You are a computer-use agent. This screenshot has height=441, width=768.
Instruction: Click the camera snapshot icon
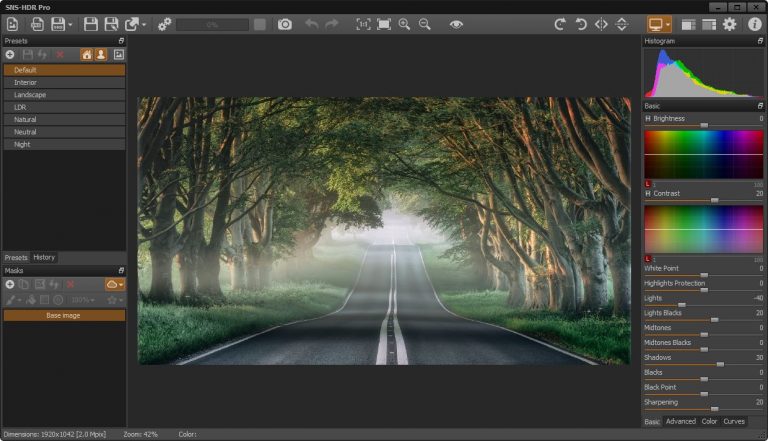[x=285, y=24]
